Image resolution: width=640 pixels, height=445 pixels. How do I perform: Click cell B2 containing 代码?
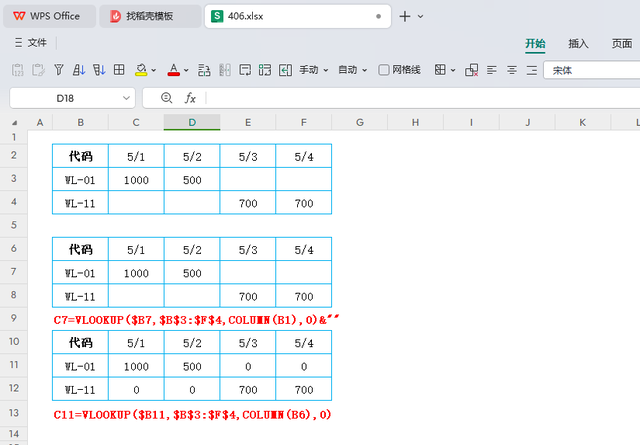80,156
